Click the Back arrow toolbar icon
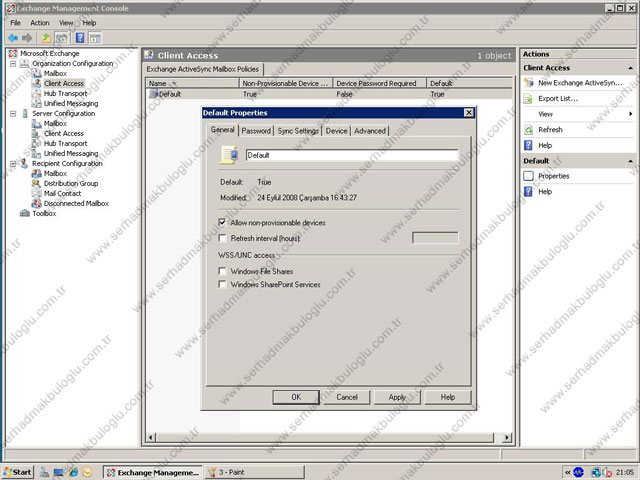The width and height of the screenshot is (640, 480). (x=13, y=38)
